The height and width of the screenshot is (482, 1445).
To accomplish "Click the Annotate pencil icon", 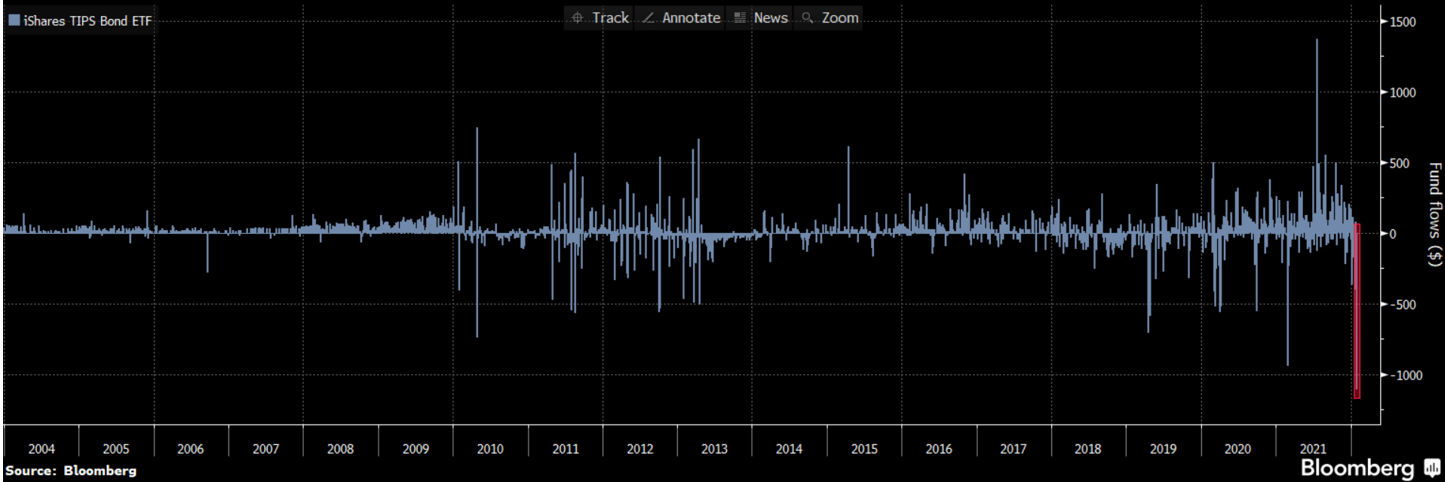I will (x=648, y=18).
